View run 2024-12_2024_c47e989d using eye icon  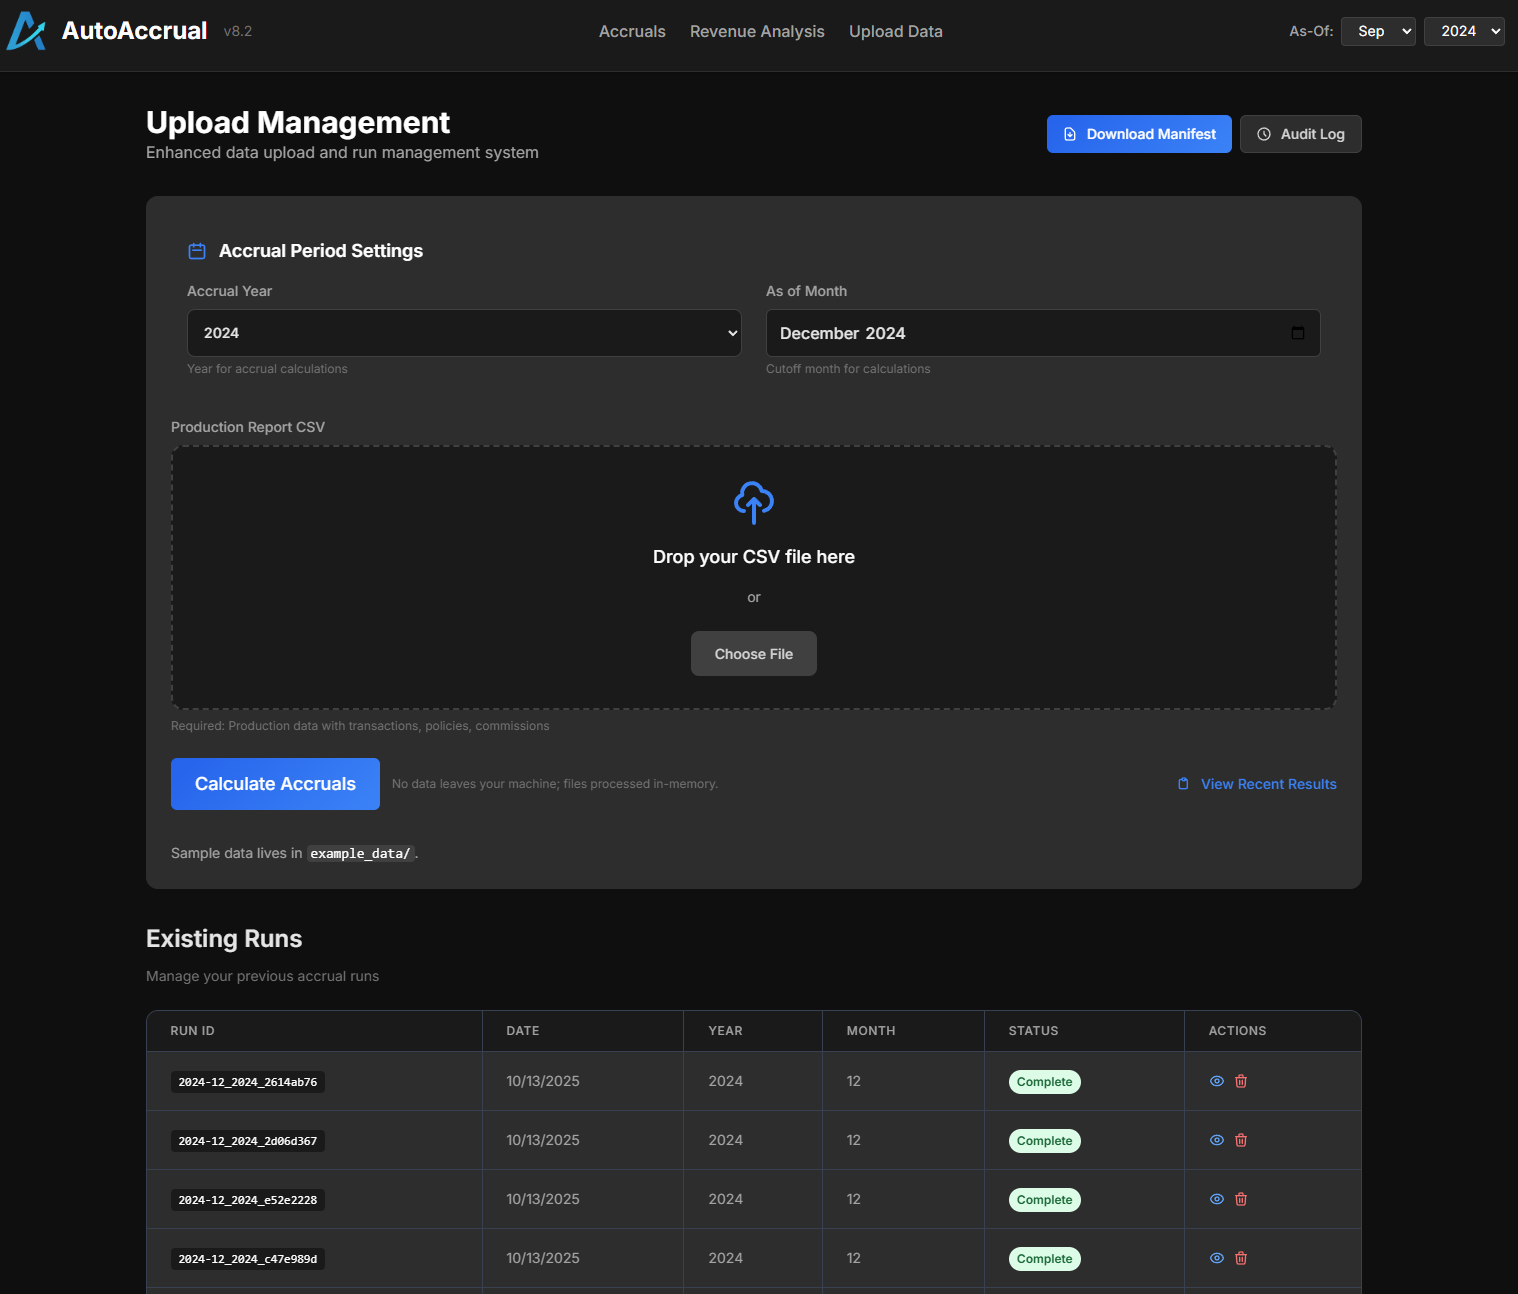pos(1217,1258)
